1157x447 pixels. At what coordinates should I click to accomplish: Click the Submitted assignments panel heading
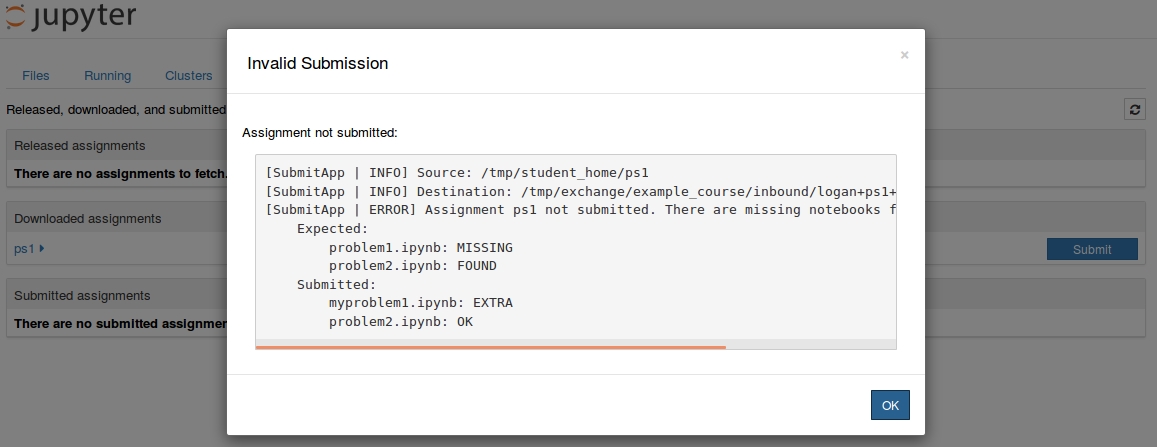click(82, 296)
